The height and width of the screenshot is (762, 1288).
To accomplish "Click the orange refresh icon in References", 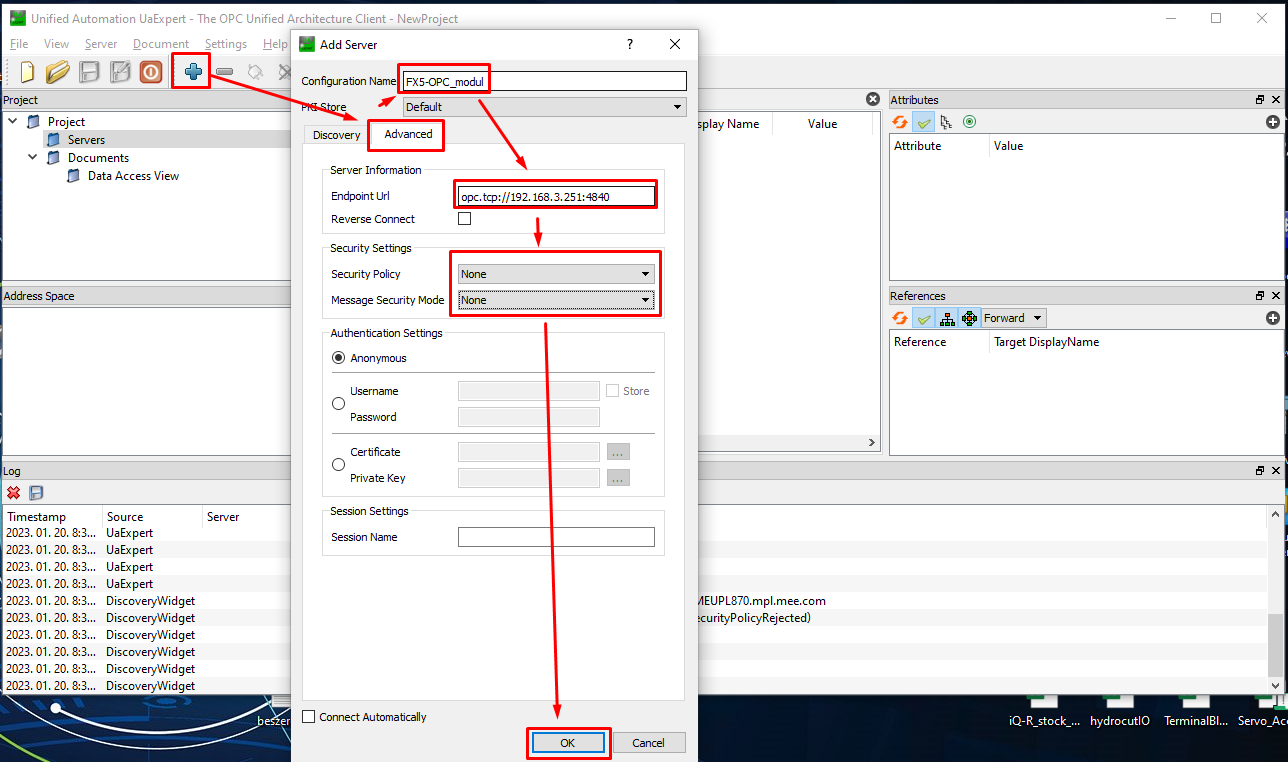I will [x=900, y=318].
